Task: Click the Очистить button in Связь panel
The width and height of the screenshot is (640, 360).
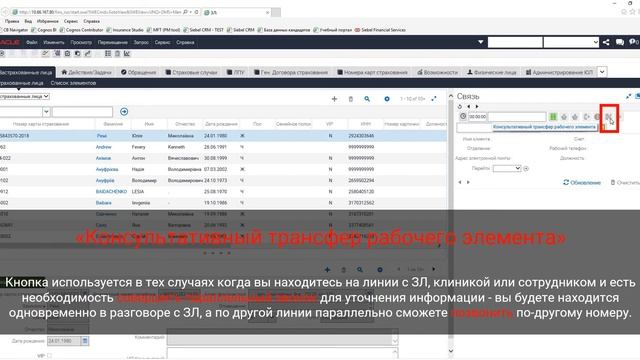Action: [x=625, y=182]
